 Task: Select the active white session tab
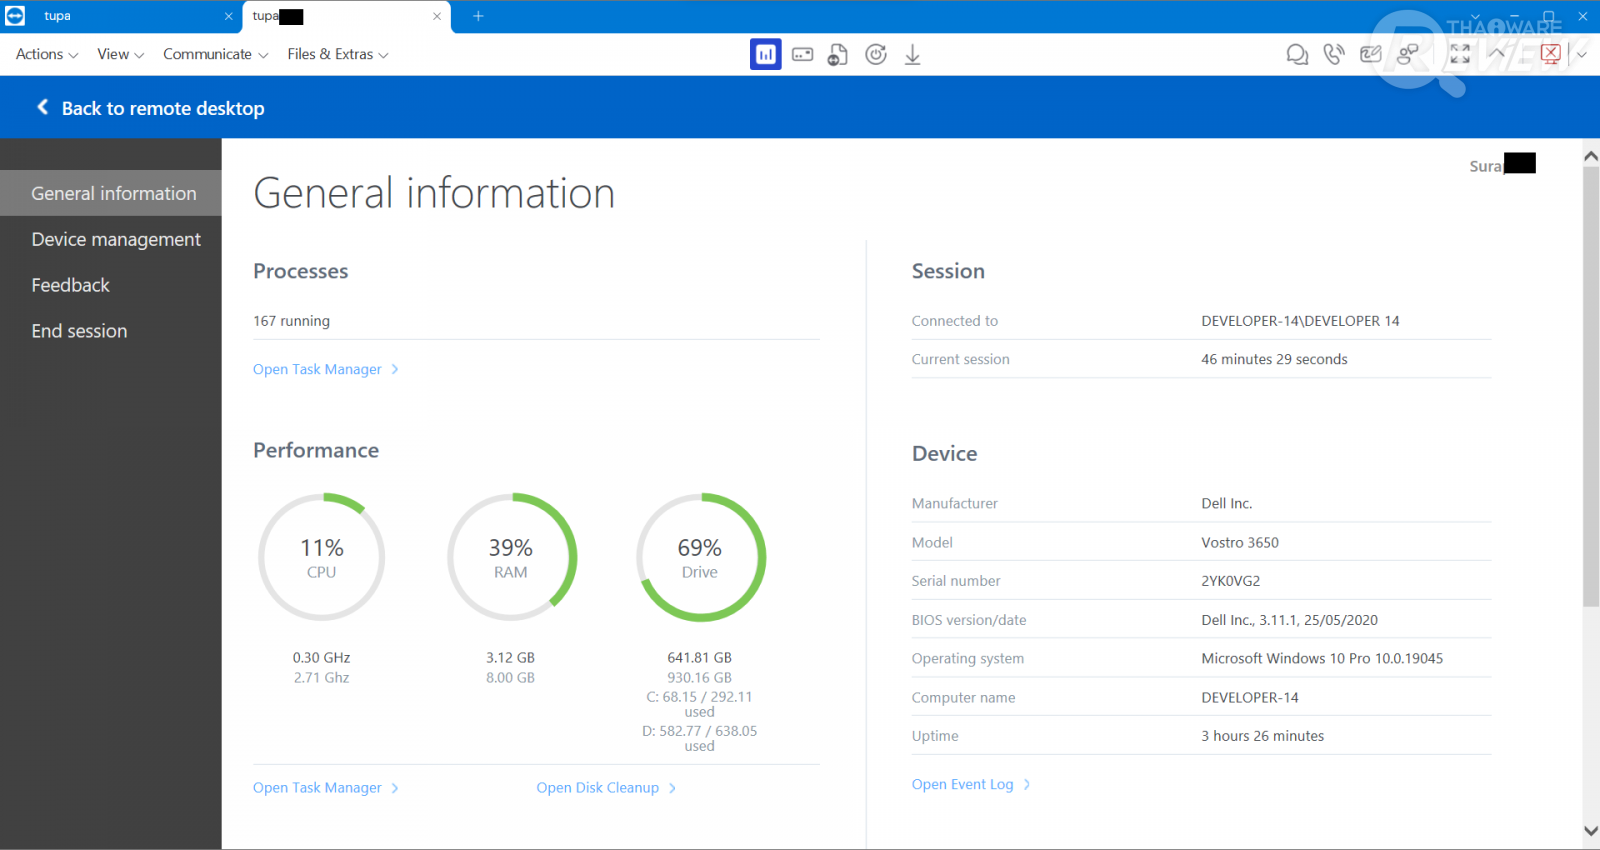[x=347, y=17]
